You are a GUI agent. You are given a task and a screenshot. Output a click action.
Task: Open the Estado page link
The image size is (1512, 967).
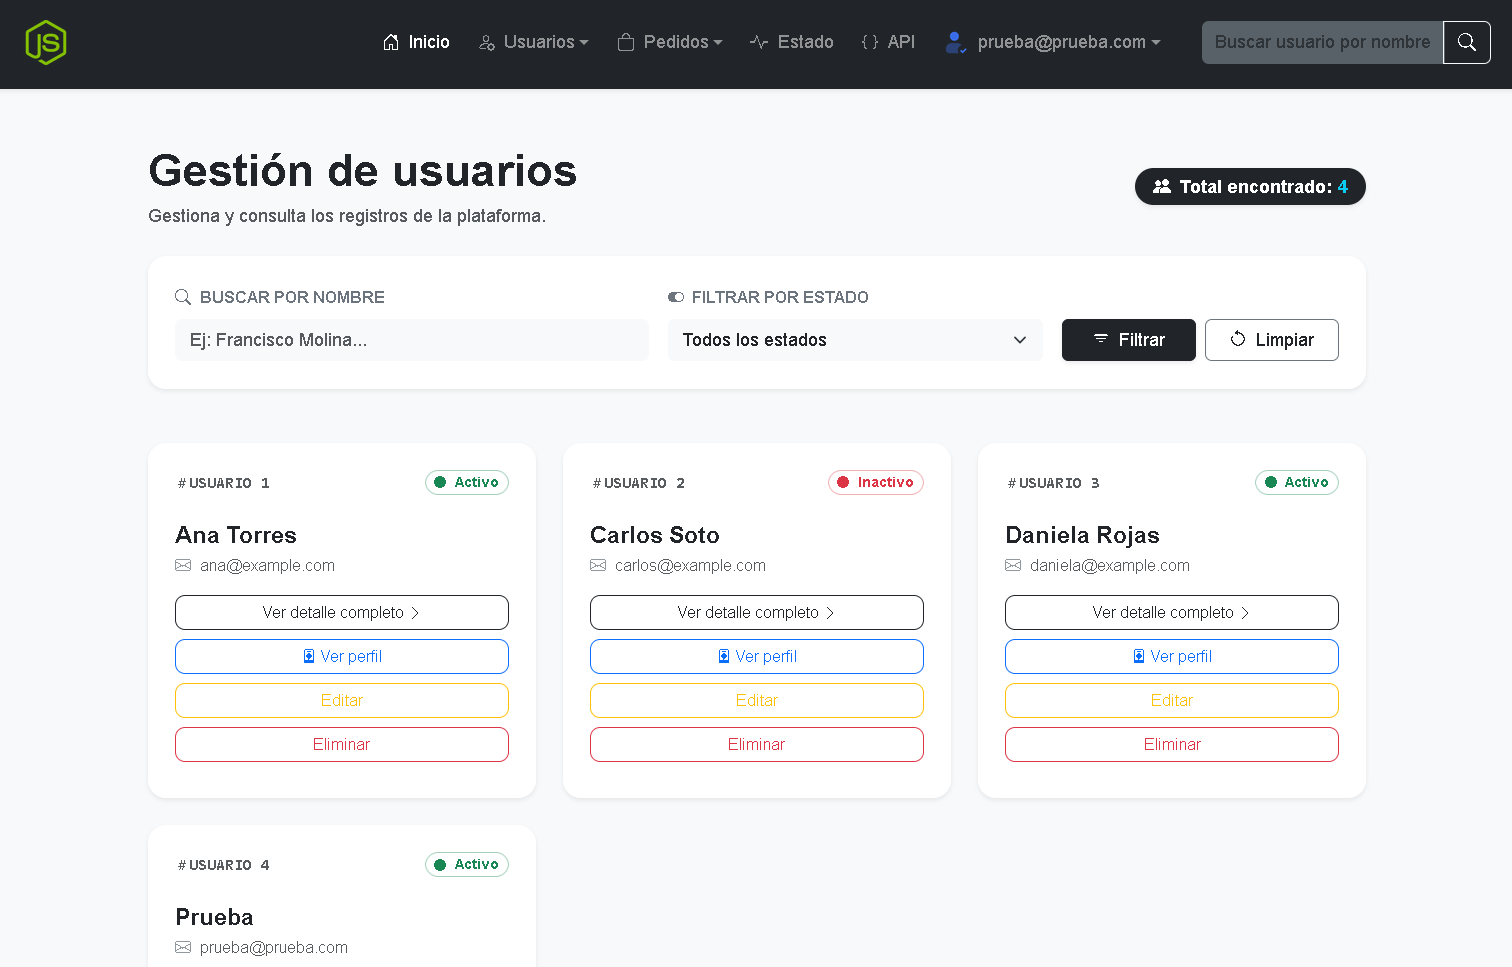tap(792, 42)
